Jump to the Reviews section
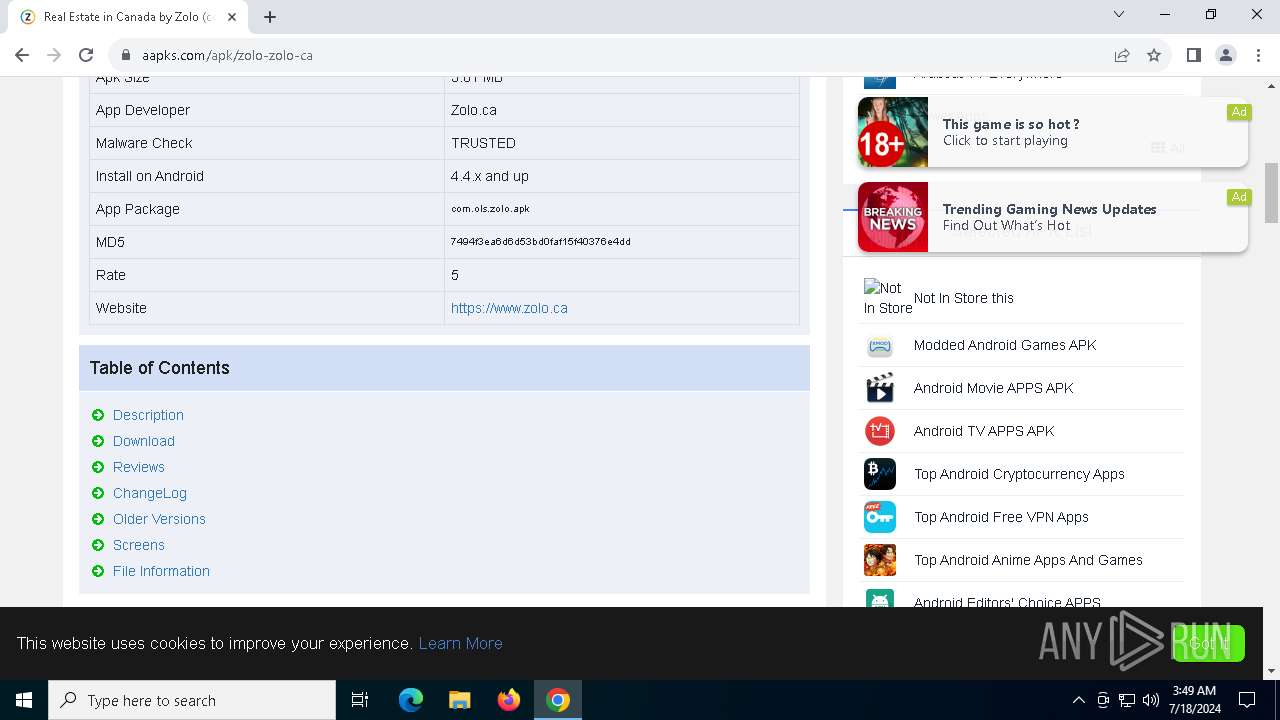1280x720 pixels. [139, 467]
